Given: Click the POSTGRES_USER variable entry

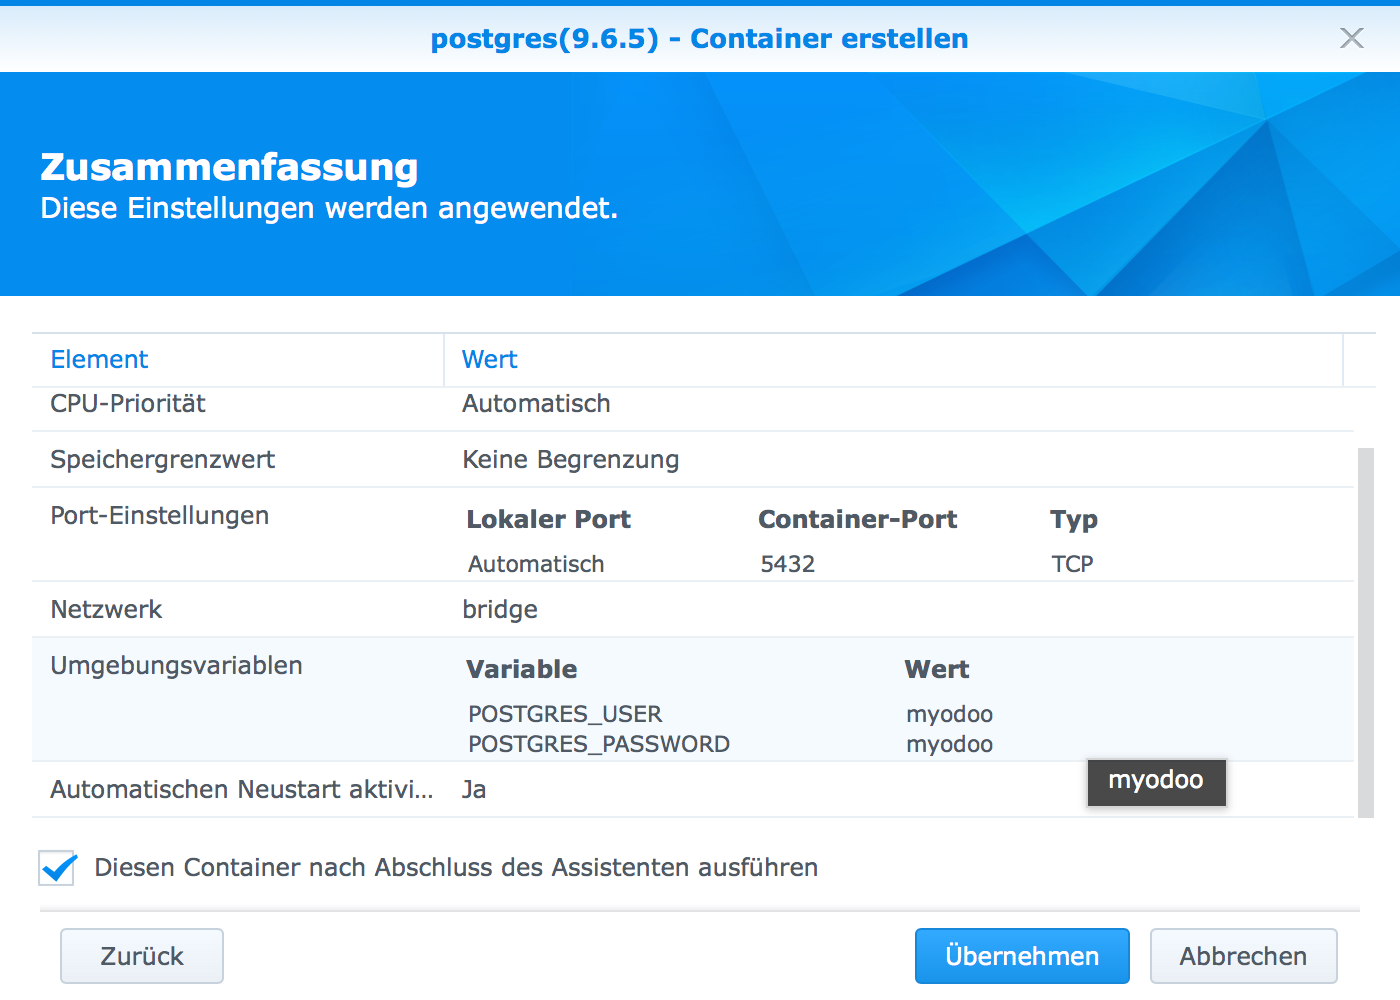Looking at the screenshot, I should click(565, 714).
